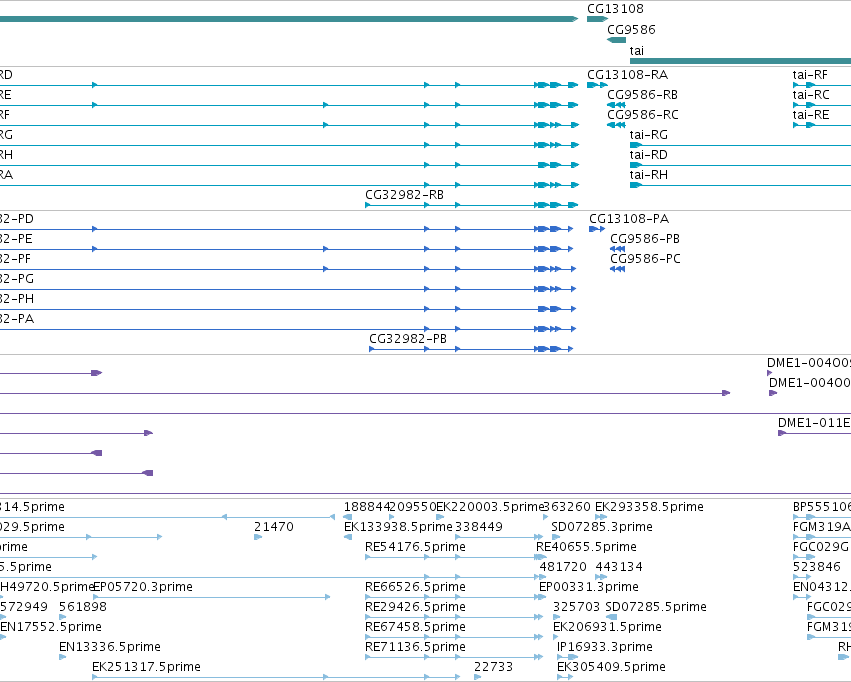
Task: Click the short CG13108 gene bar
Action: tap(597, 19)
